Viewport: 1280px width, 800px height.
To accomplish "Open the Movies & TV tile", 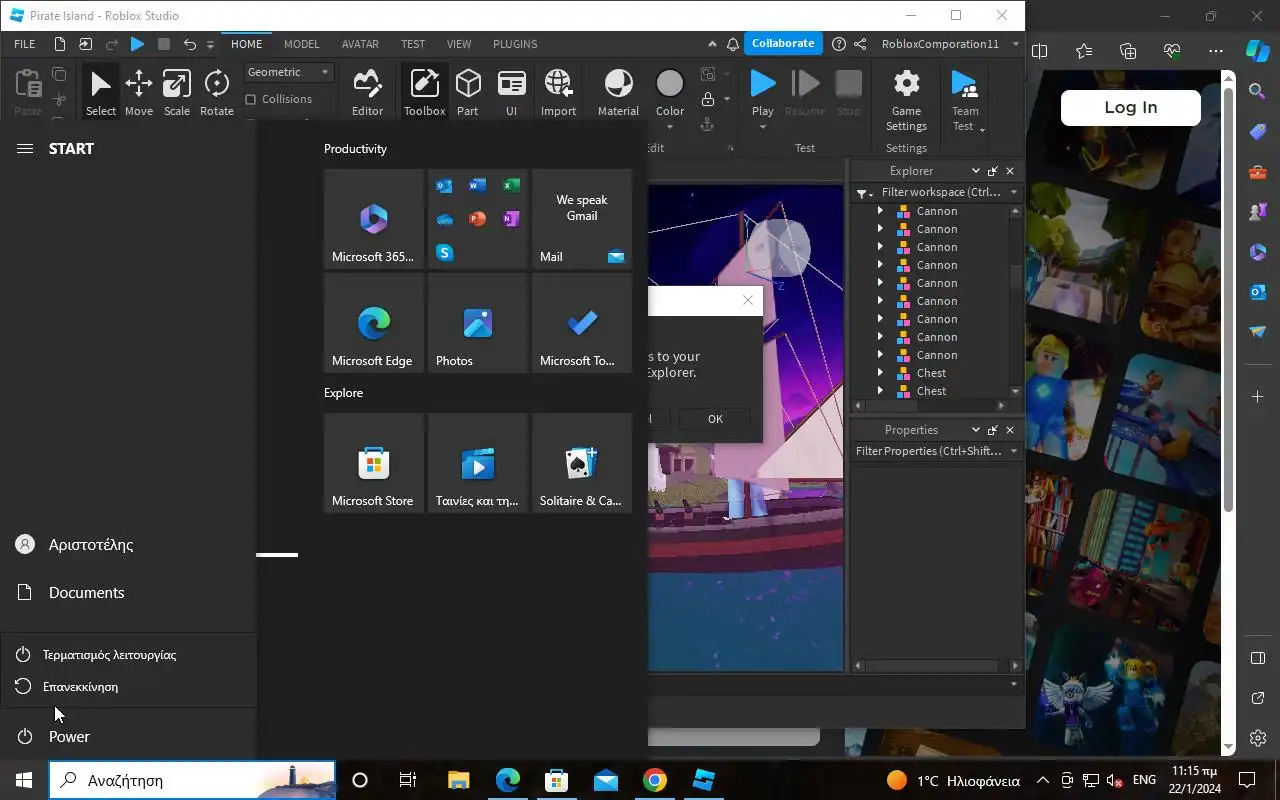I will point(477,463).
